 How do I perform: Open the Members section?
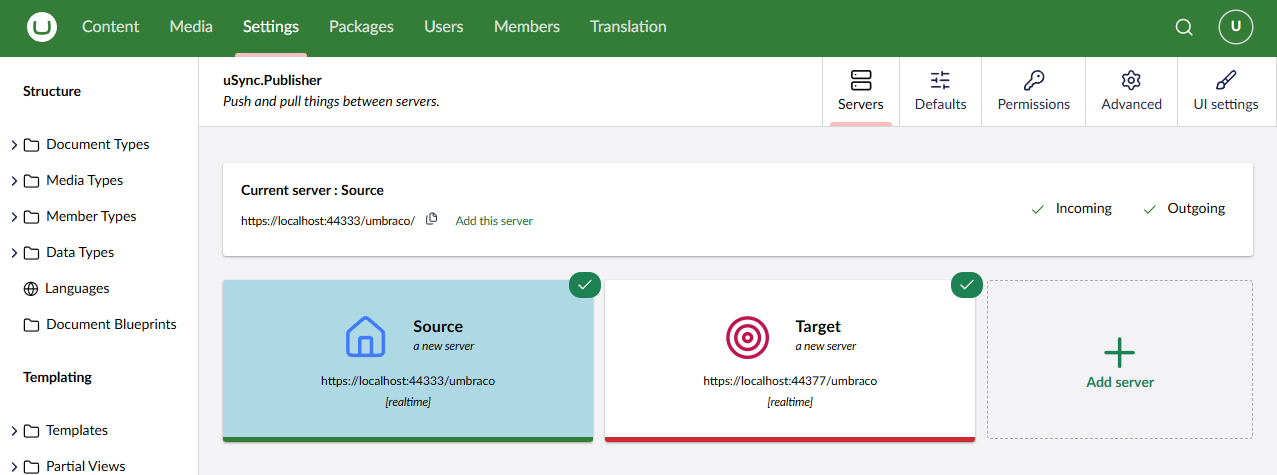point(527,27)
